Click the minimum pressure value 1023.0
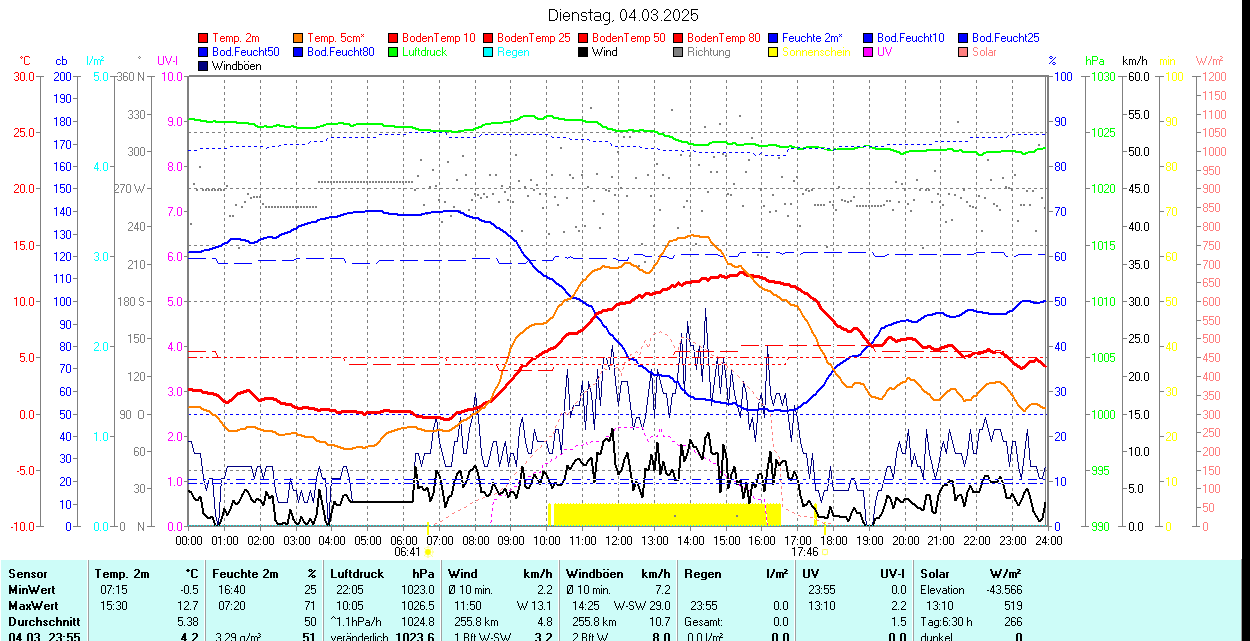This screenshot has height=641, width=1250. point(416,590)
